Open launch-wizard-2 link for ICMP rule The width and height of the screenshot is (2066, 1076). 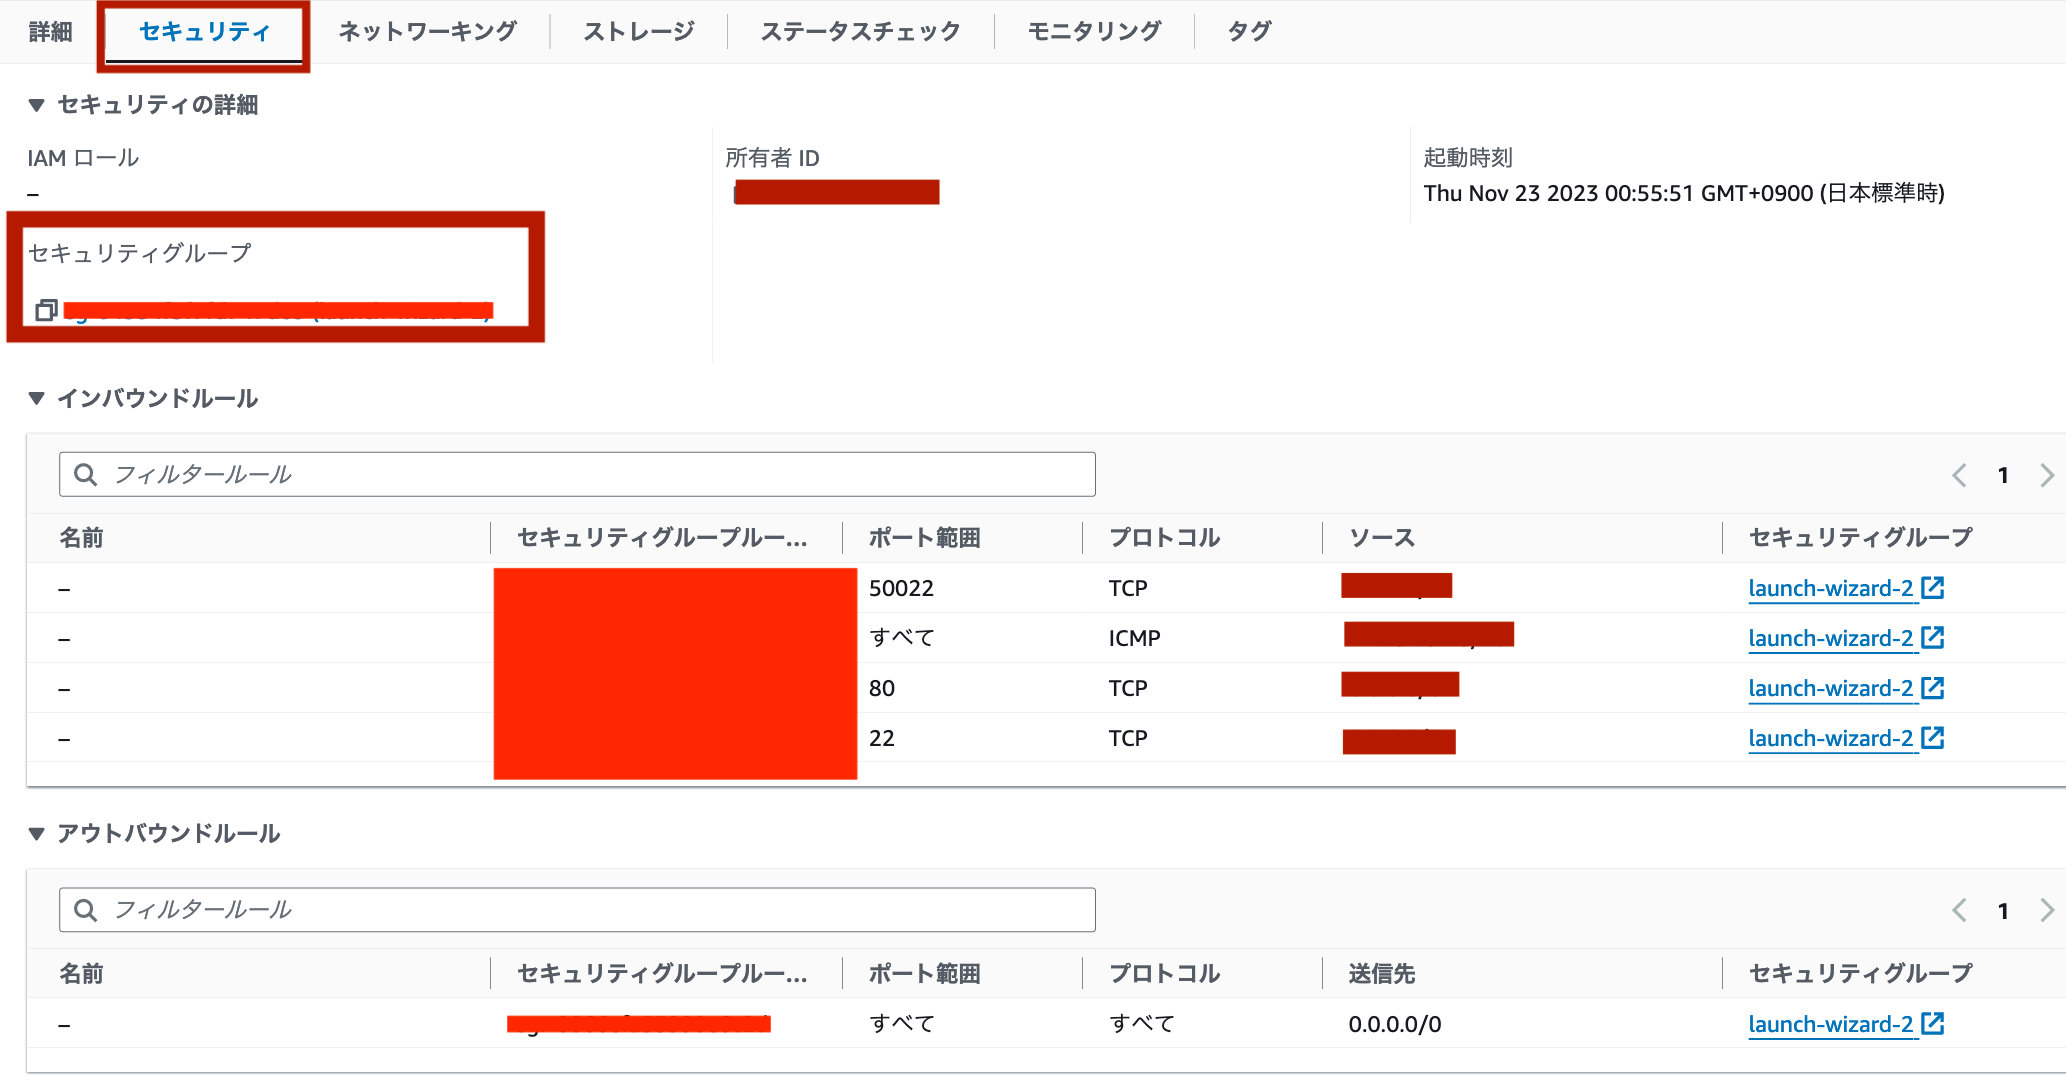click(x=1831, y=638)
